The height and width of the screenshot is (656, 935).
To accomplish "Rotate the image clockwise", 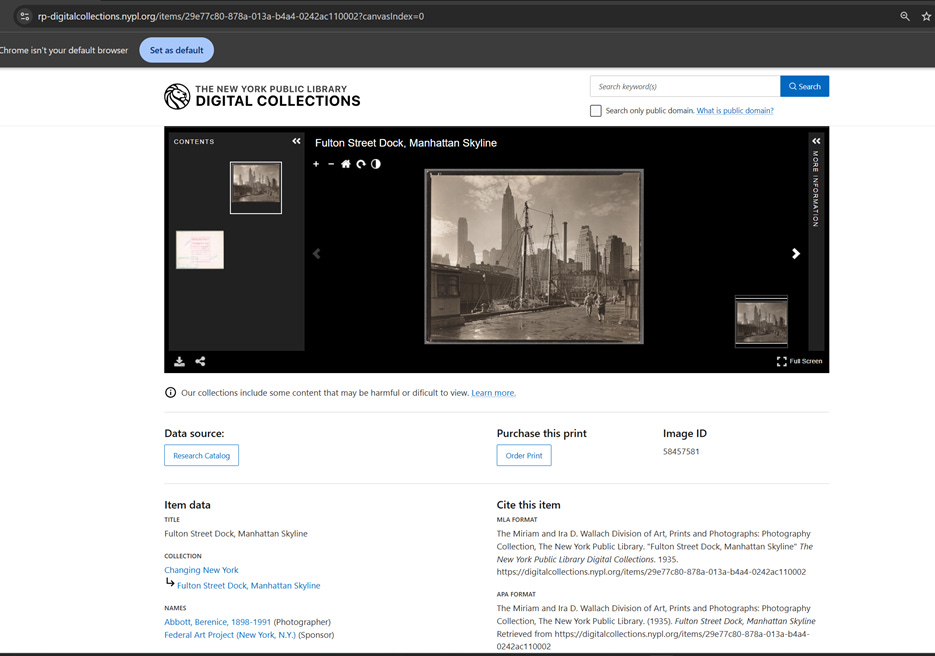I will tap(361, 164).
